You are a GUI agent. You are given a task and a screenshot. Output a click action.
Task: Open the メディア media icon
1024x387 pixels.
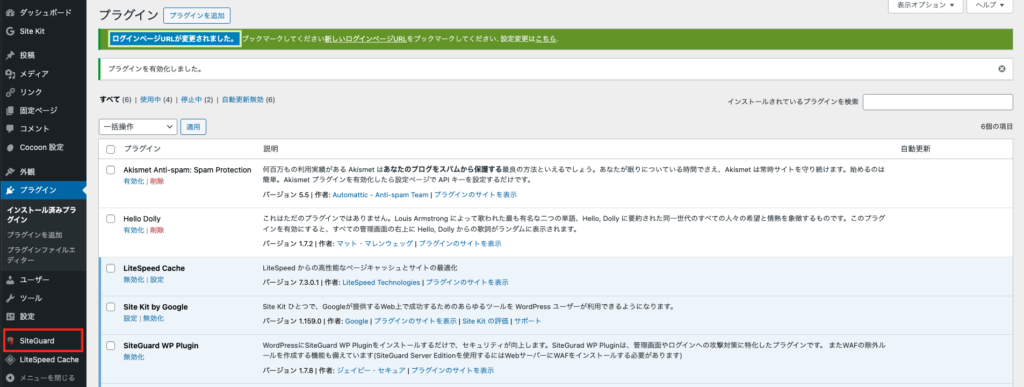[10, 74]
